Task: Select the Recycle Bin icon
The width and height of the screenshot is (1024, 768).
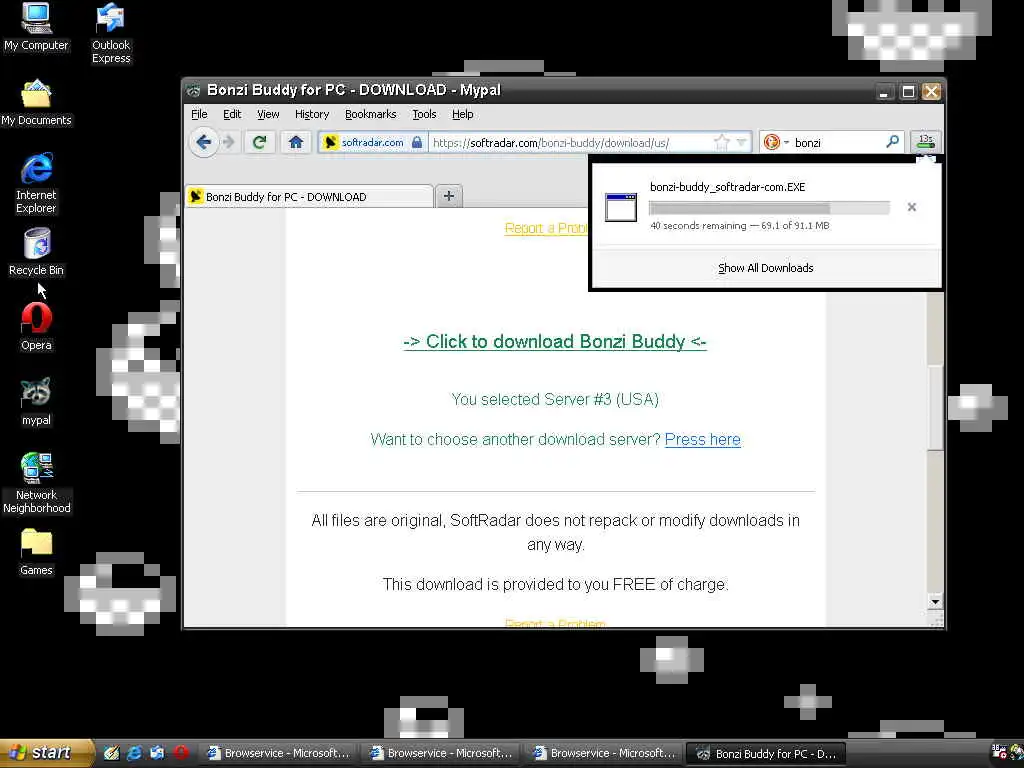Action: point(36,251)
